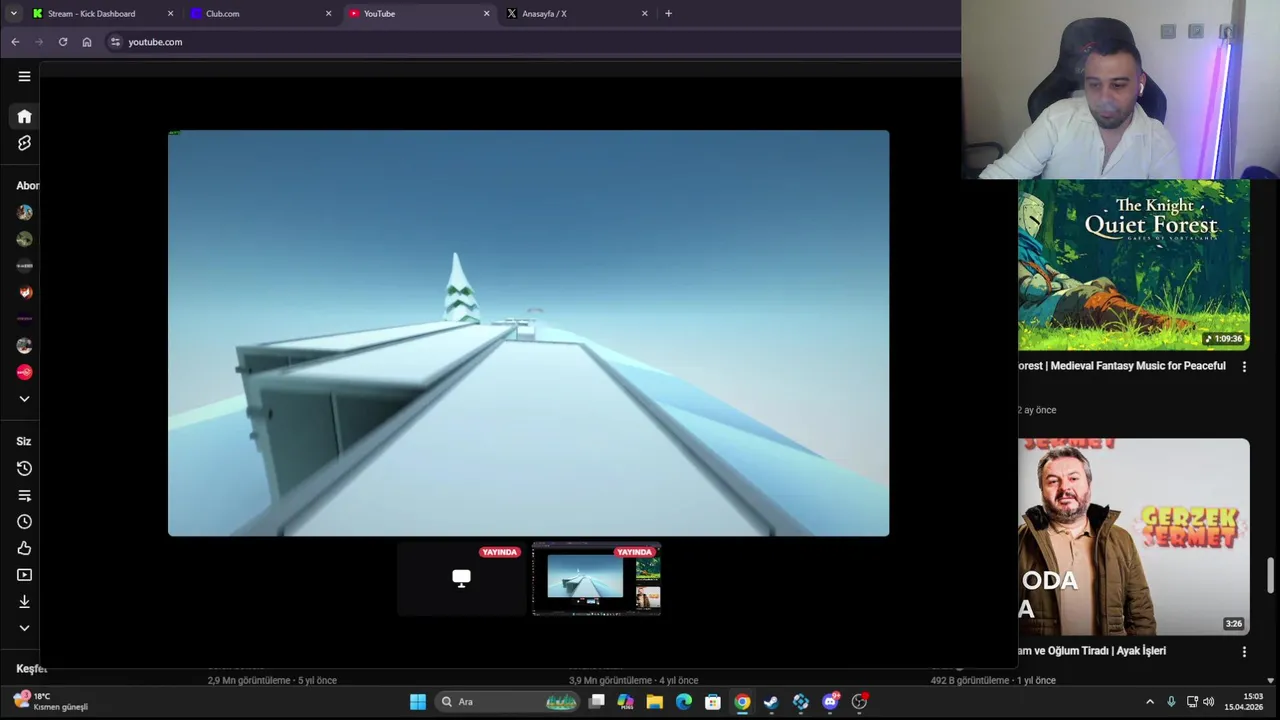Click browser forward arrow
Viewport: 1280px width, 720px height.
coord(39,42)
